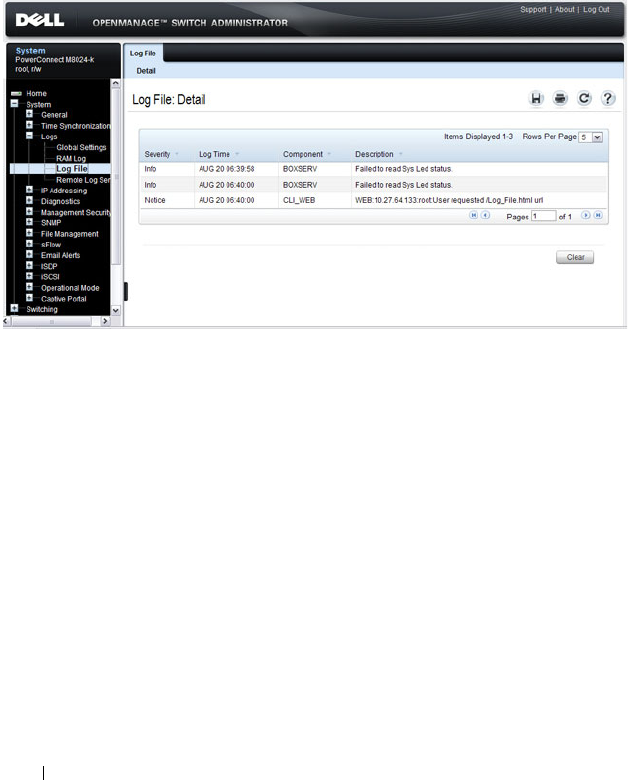This screenshot has width=641, height=780.
Task: Expand the Time Synchronization node
Action: pyautogui.click(x=29, y=125)
